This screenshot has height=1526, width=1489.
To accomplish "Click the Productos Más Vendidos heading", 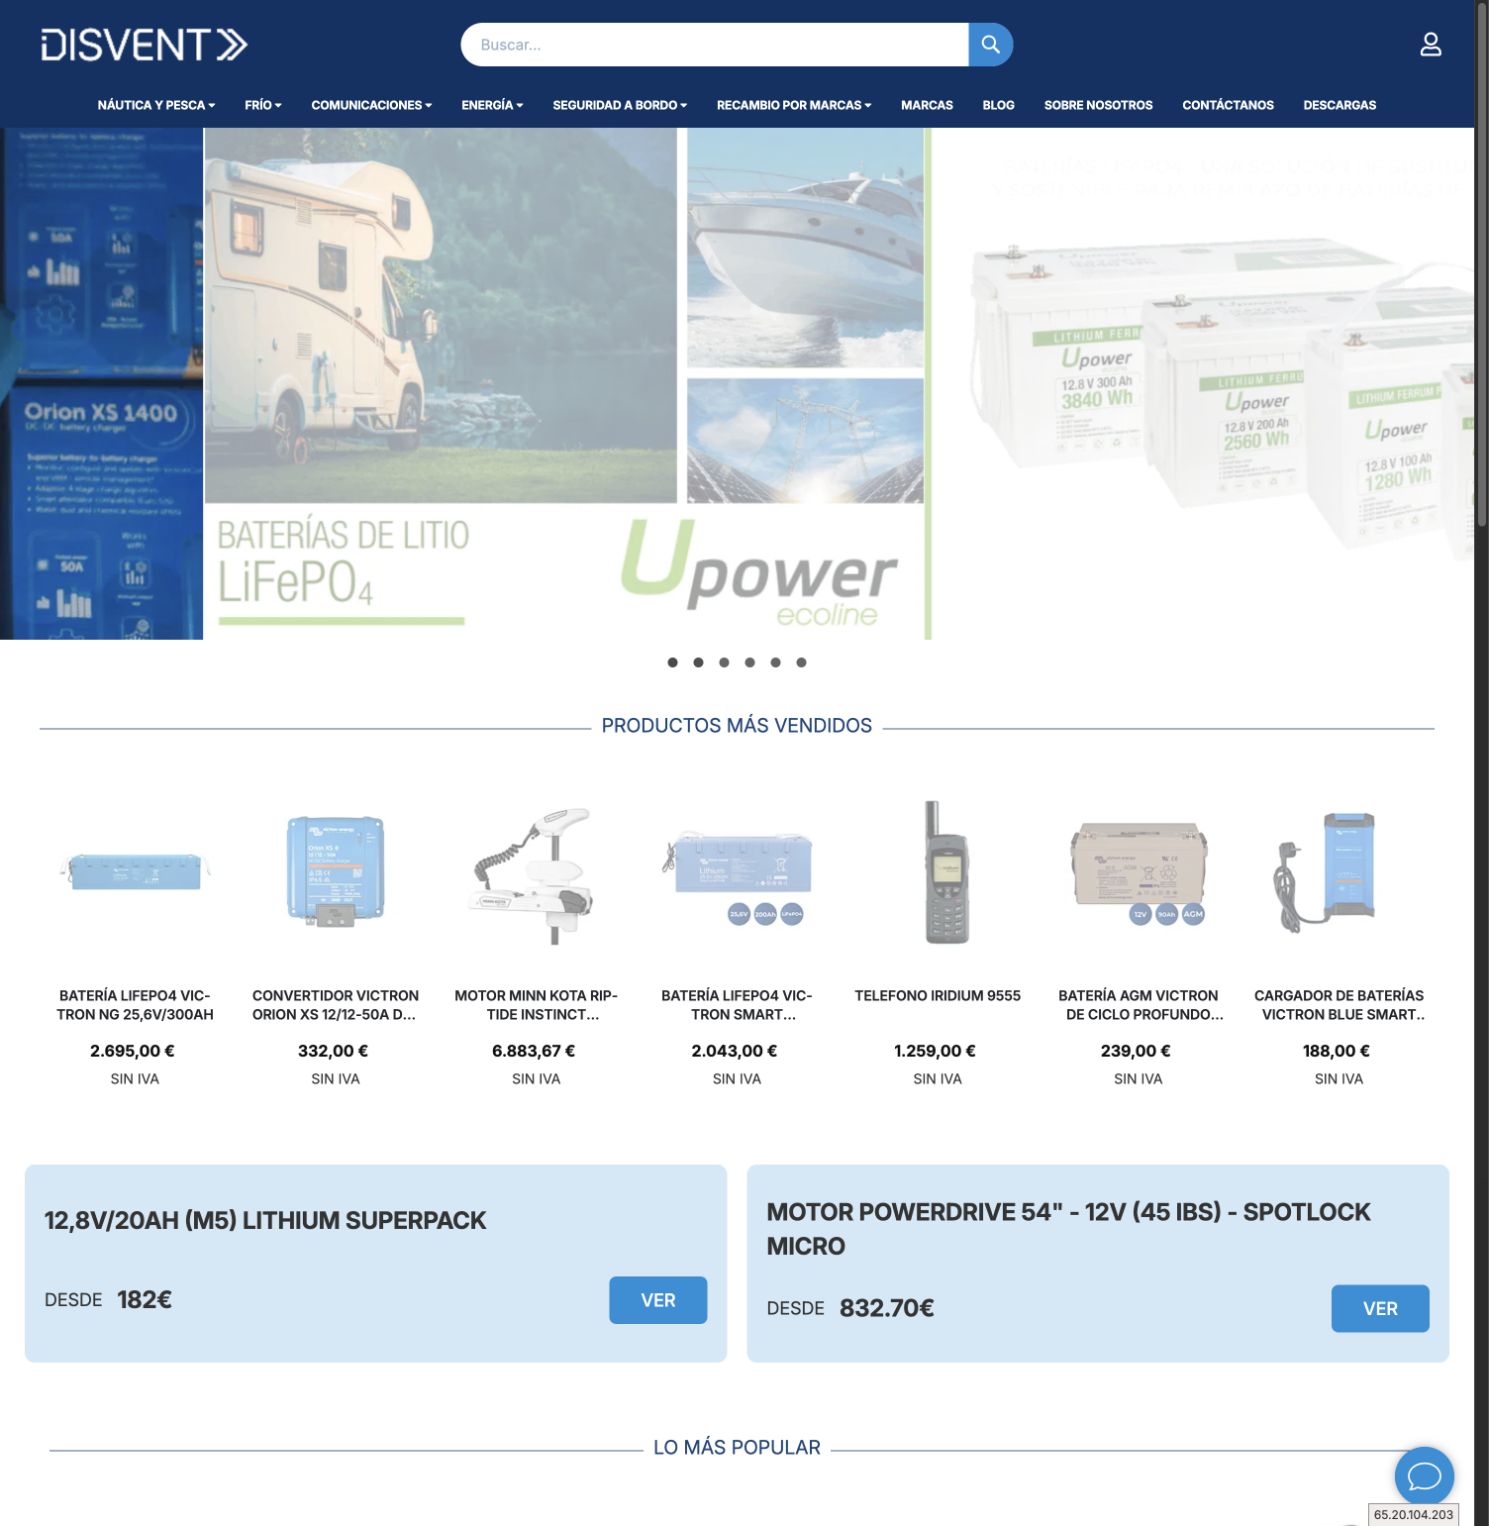I will click(x=737, y=726).
